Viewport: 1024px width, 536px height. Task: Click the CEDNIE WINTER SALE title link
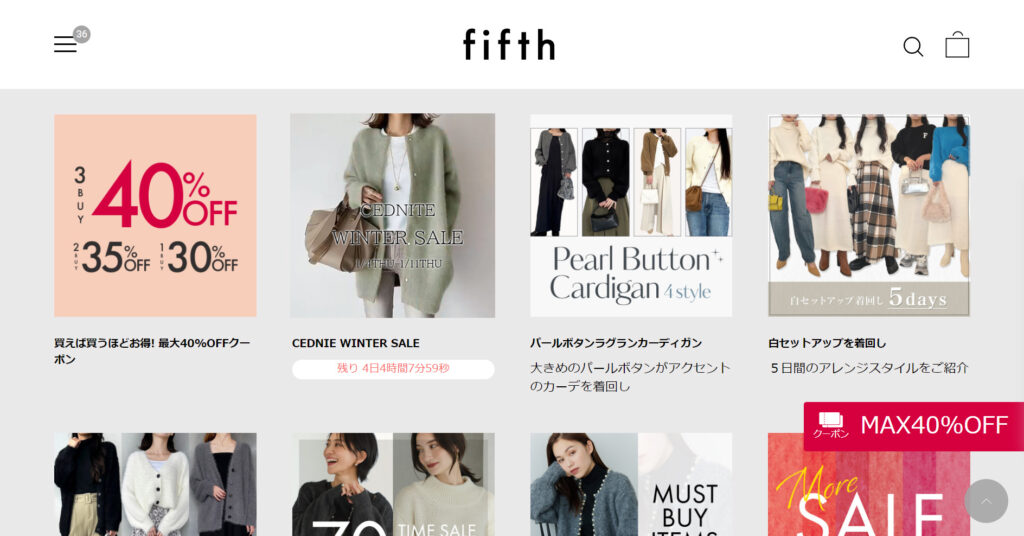[x=356, y=343]
